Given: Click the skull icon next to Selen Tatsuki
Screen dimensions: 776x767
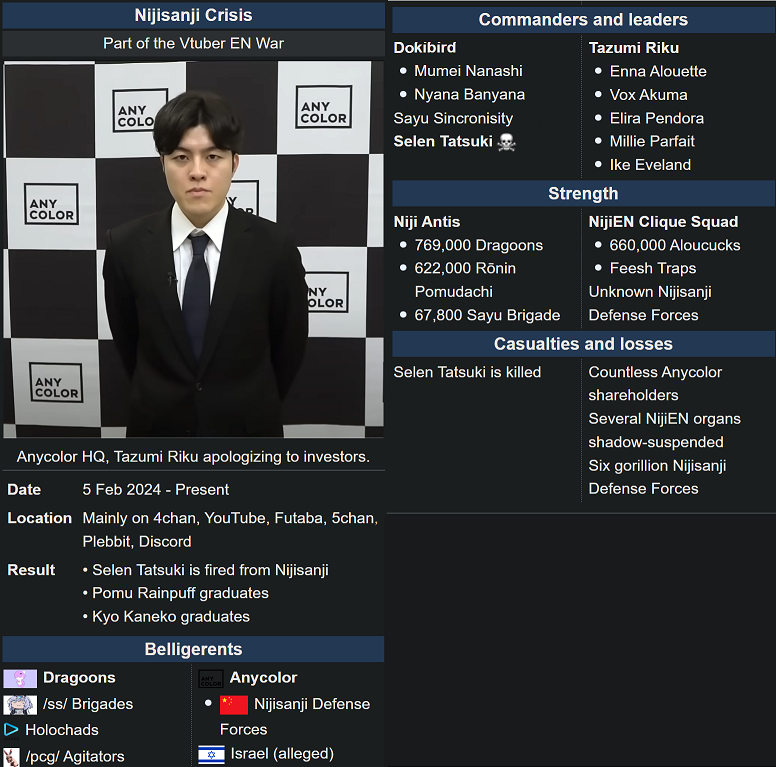Looking at the screenshot, I should point(507,143).
